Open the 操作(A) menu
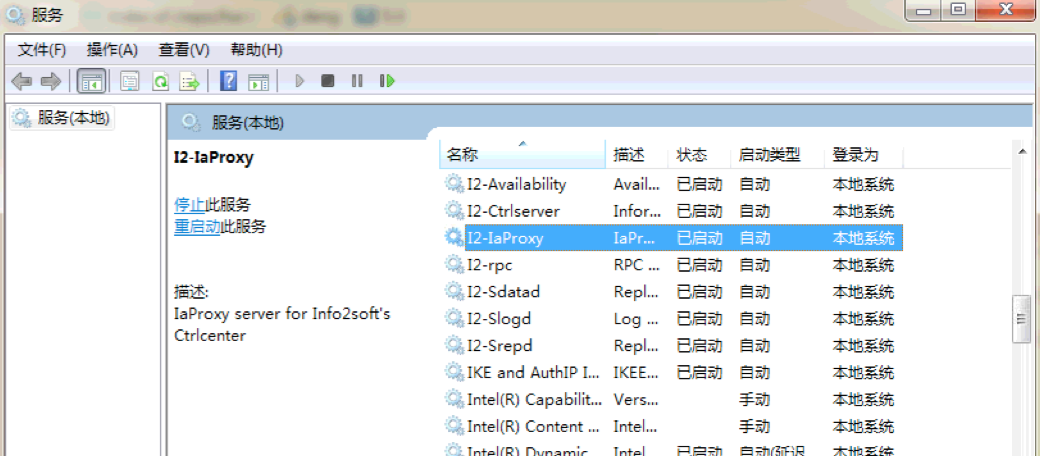Image resolution: width=1040 pixels, height=456 pixels. pos(112,49)
